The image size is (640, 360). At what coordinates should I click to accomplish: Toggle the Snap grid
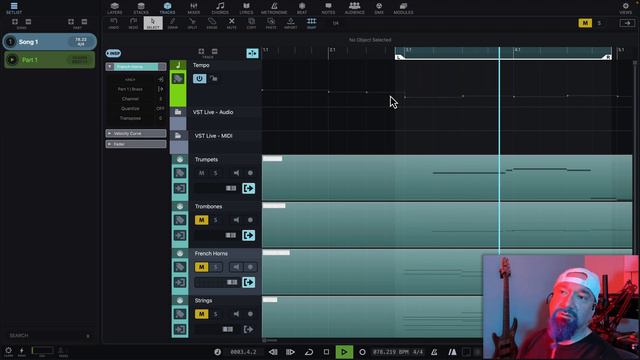point(311,23)
